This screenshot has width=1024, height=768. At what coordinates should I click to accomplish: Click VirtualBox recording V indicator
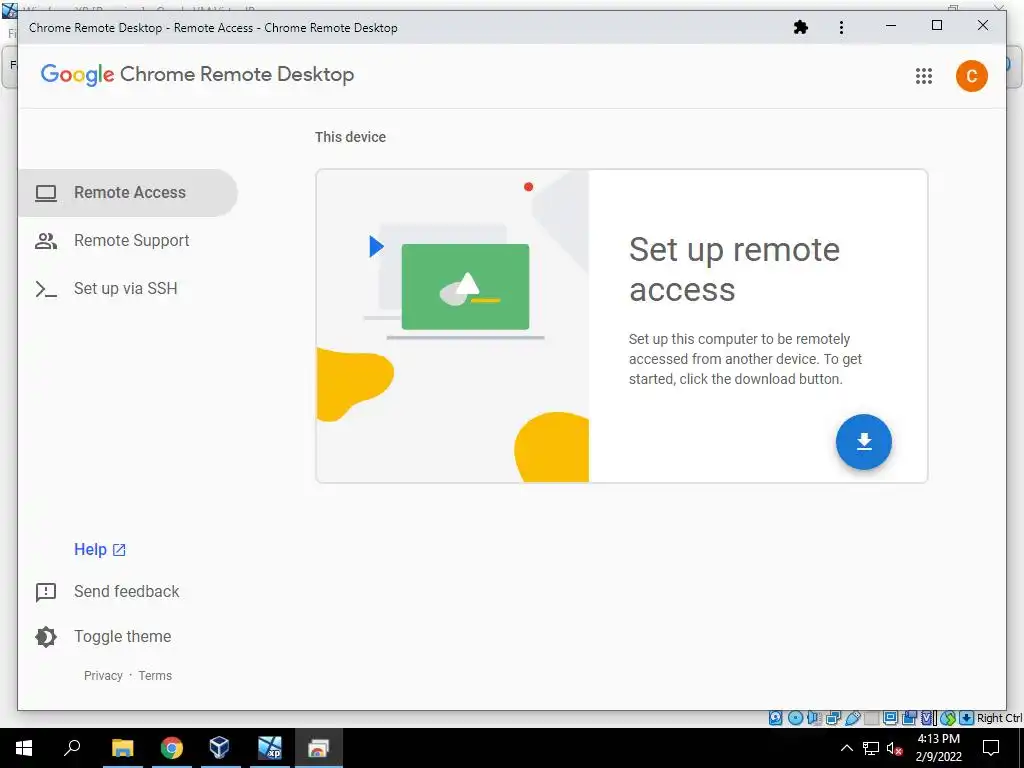pos(928,718)
